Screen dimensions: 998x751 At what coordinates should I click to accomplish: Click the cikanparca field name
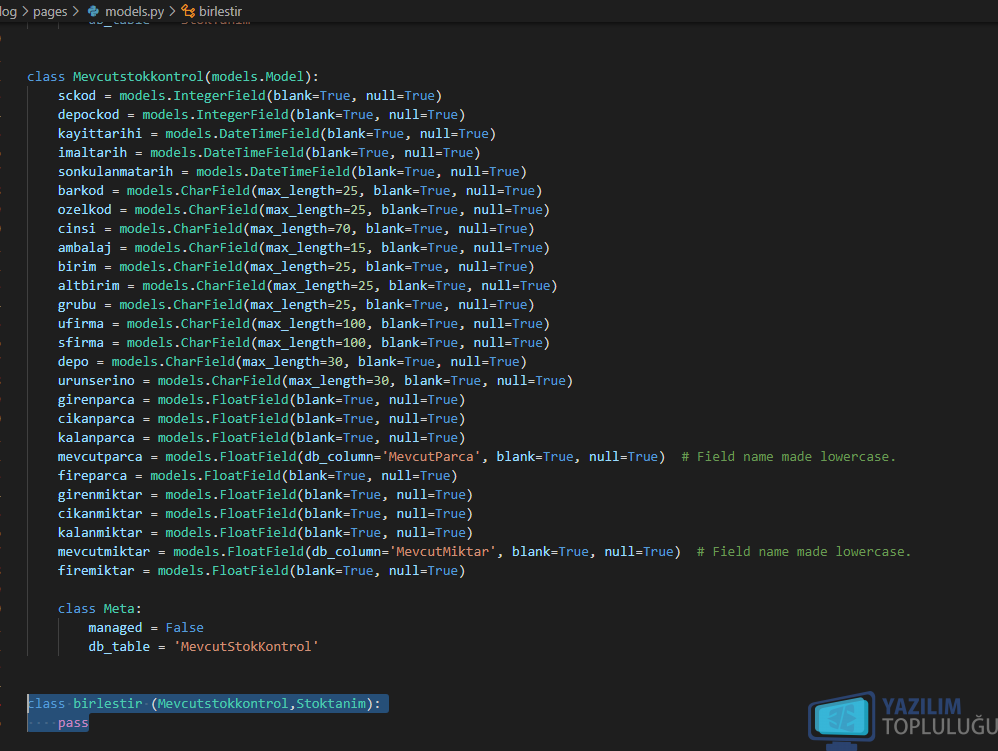coord(96,419)
